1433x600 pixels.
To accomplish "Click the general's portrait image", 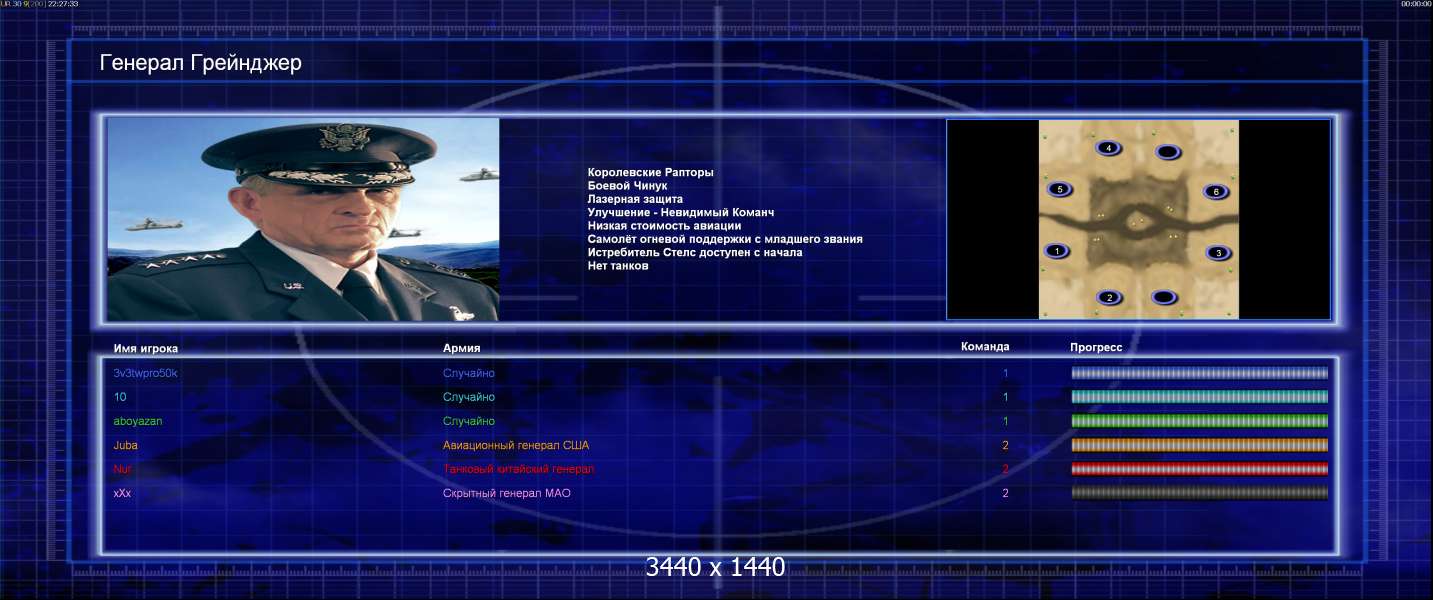I will 303,219.
